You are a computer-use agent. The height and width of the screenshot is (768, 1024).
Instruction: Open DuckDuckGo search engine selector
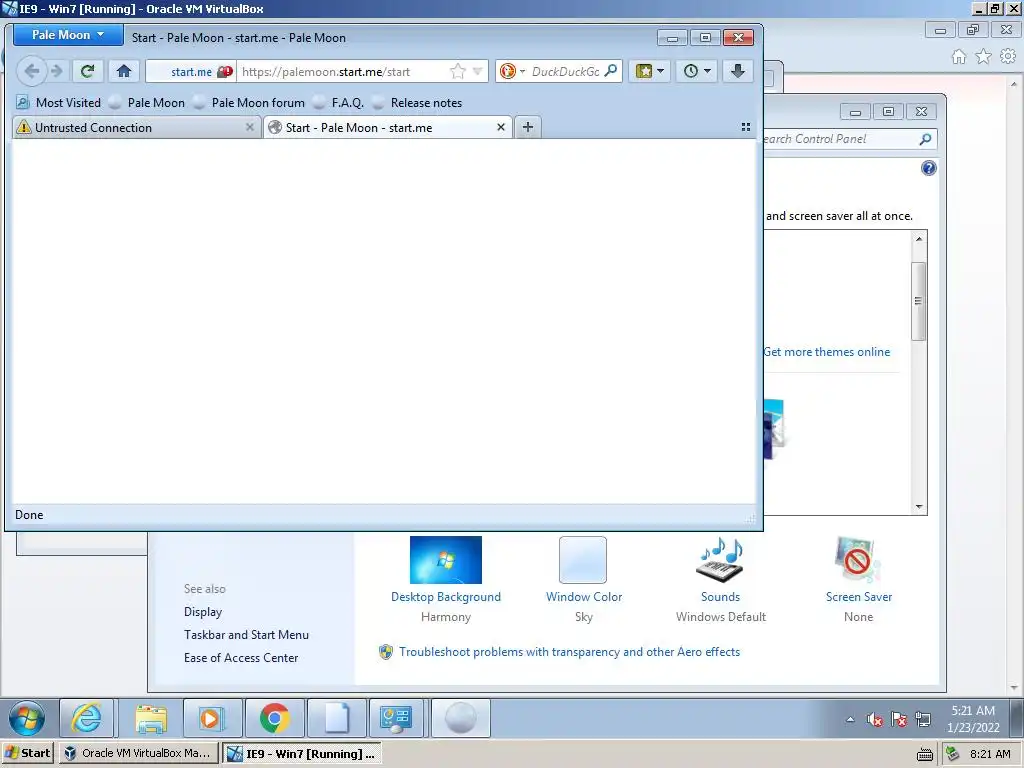[x=512, y=71]
